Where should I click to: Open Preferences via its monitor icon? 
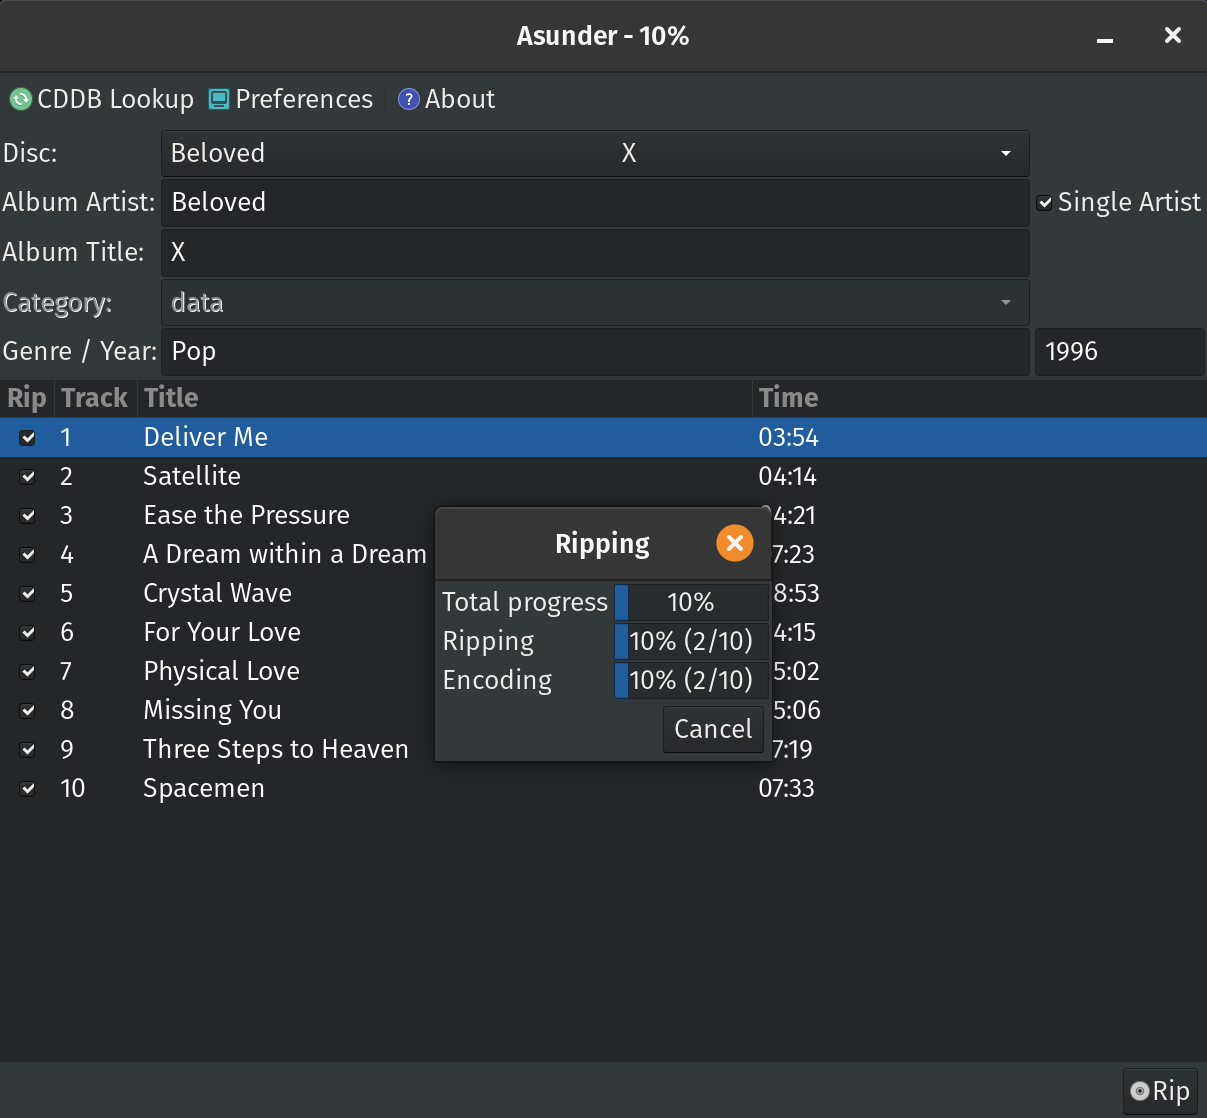[219, 99]
